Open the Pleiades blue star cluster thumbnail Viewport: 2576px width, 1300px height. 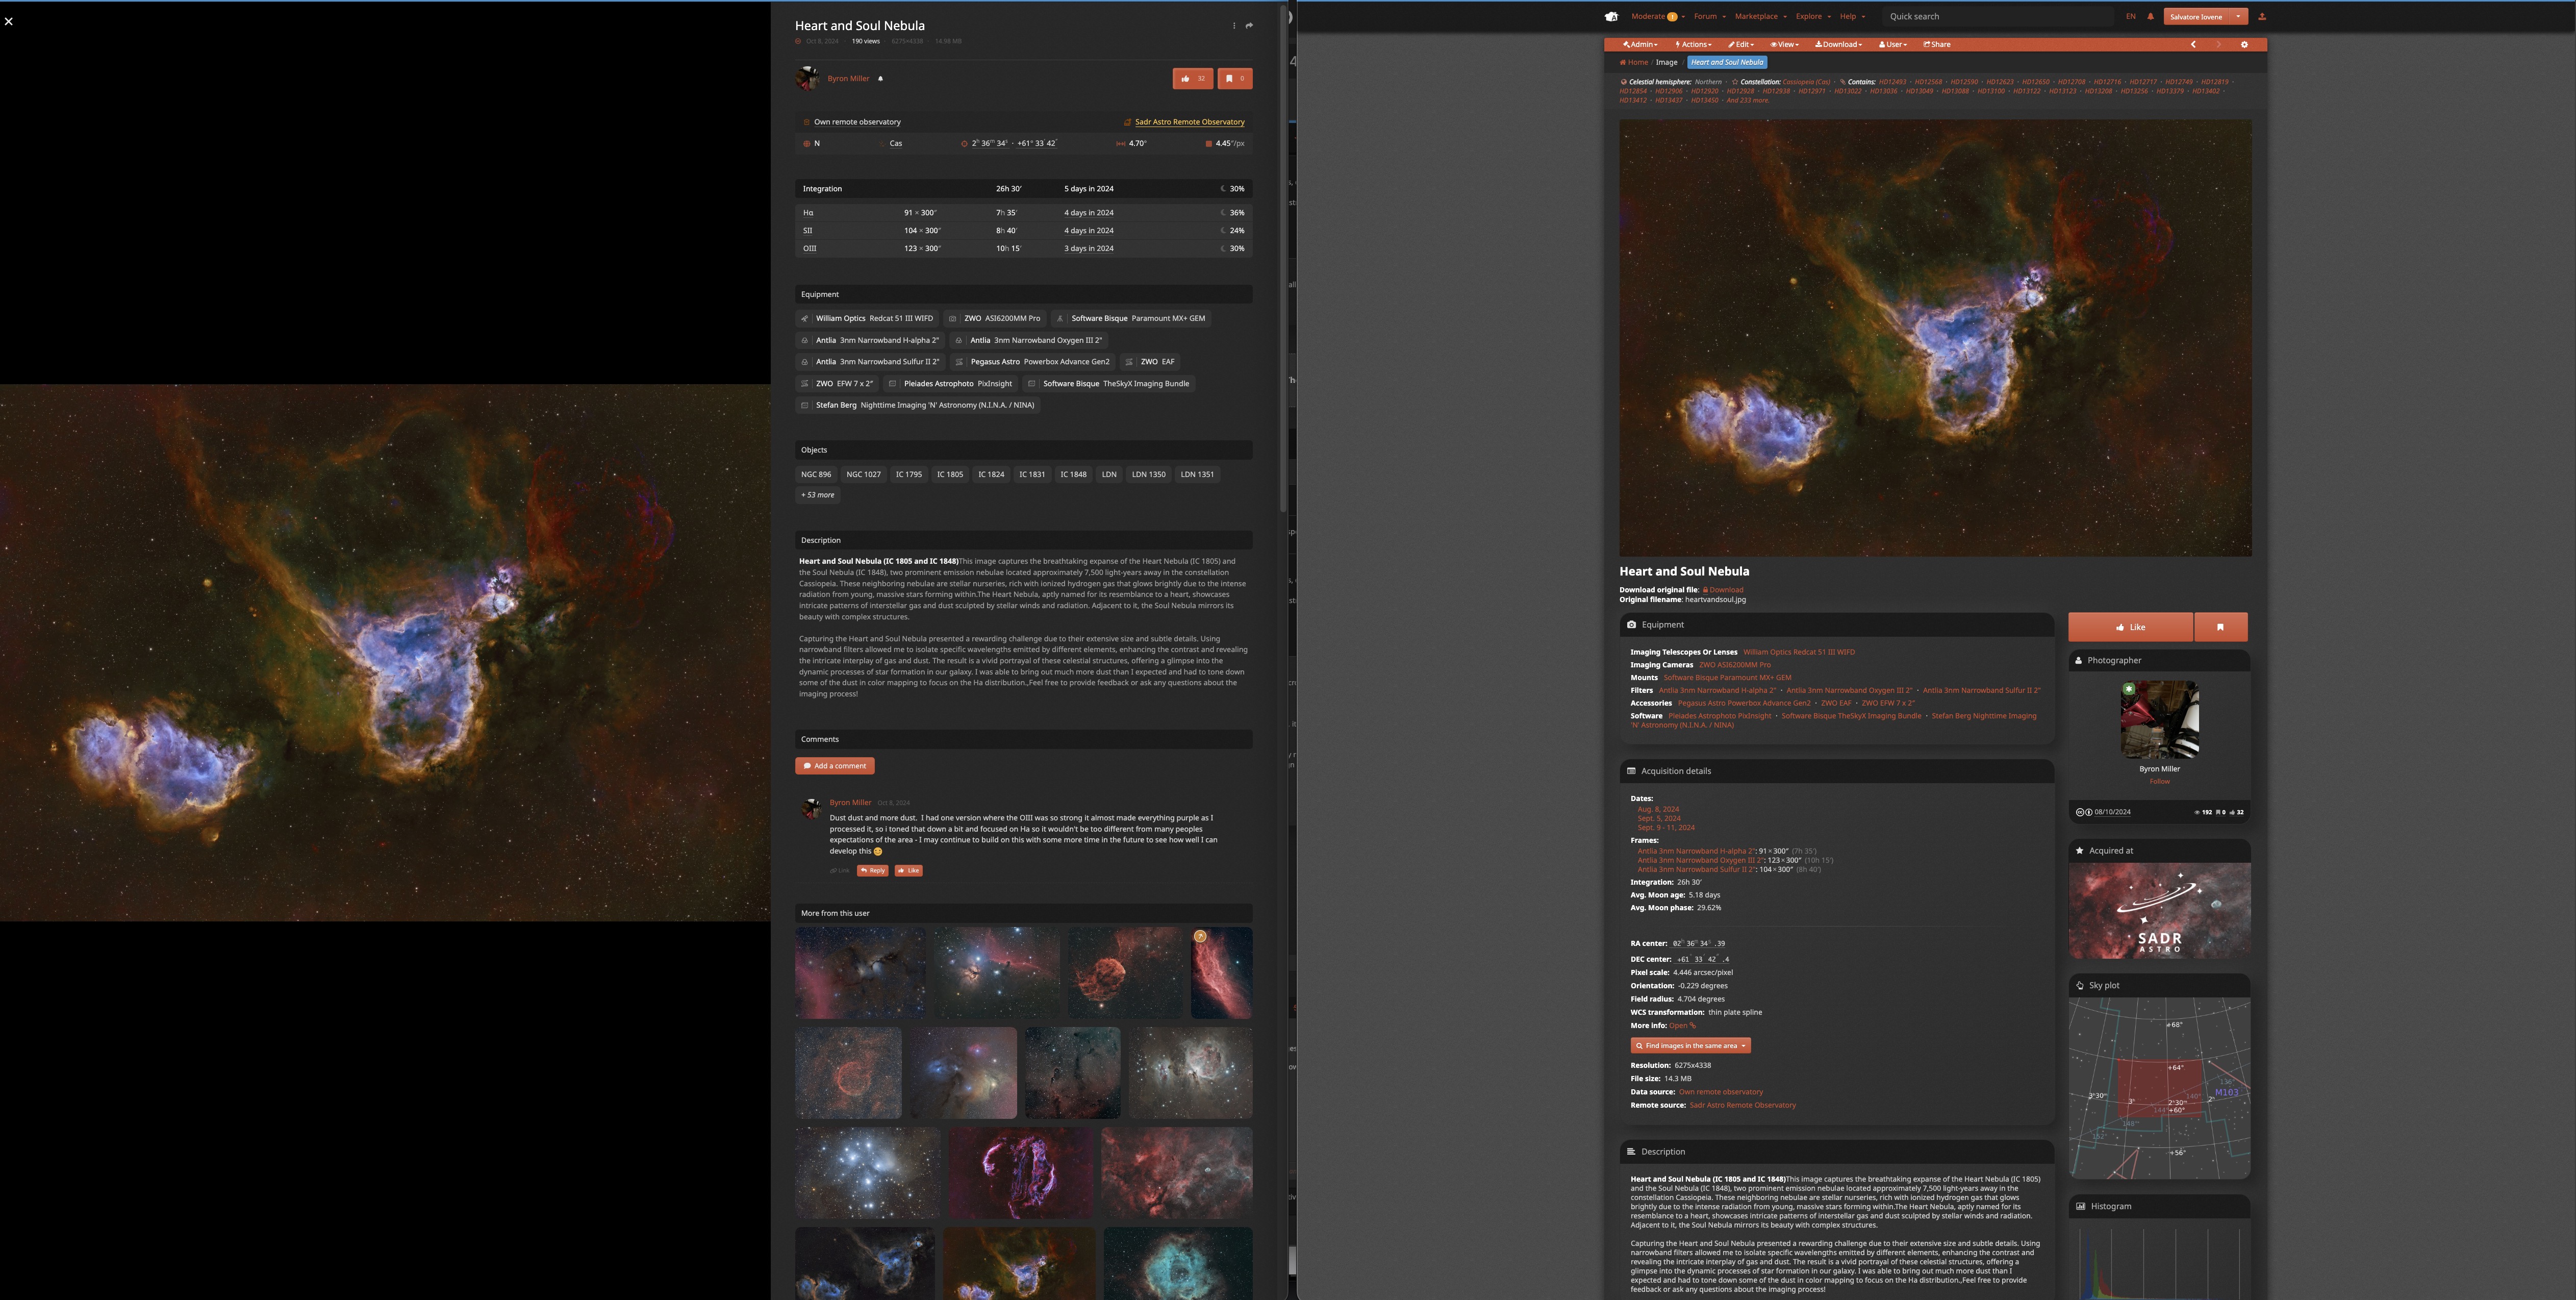[x=867, y=1173]
